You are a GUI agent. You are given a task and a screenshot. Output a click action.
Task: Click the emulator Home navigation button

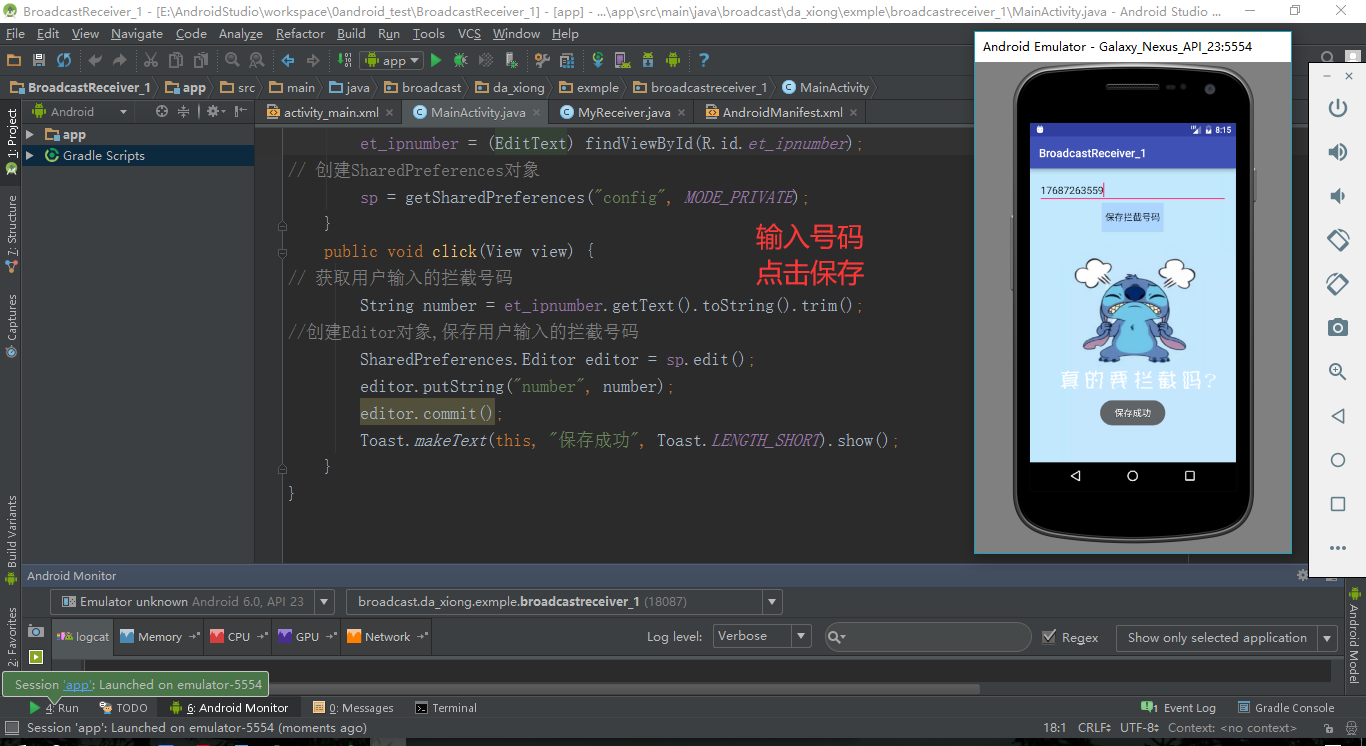pos(1132,476)
